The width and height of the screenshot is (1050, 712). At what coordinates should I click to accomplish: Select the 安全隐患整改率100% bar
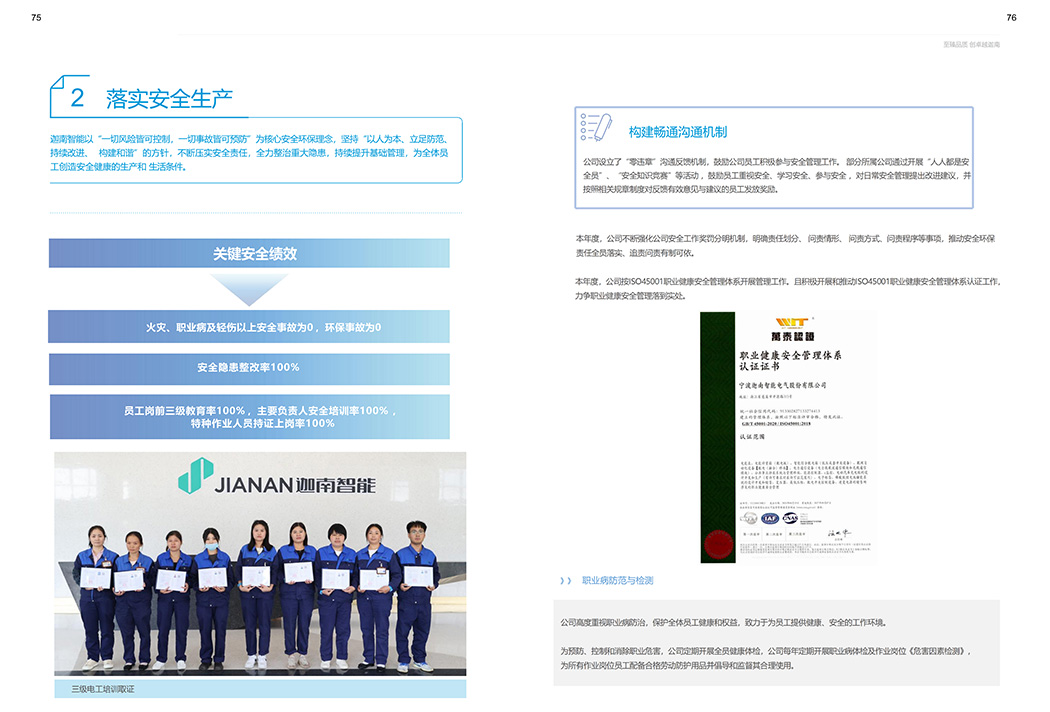click(x=249, y=367)
